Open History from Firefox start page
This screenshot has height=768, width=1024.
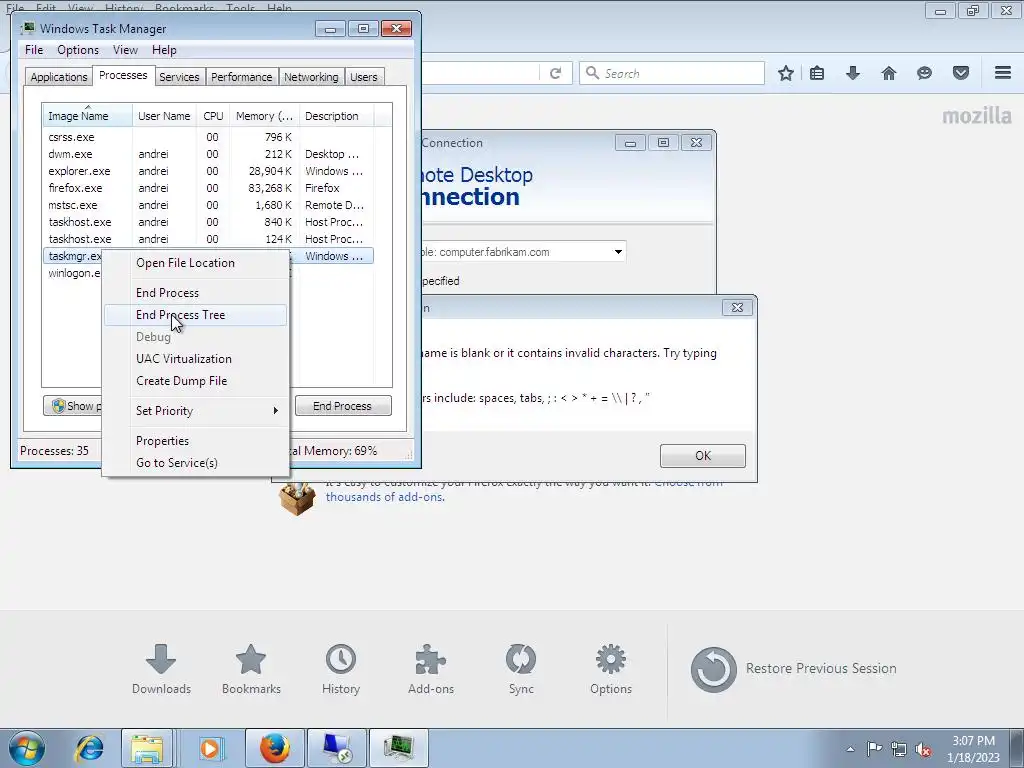pos(341,669)
